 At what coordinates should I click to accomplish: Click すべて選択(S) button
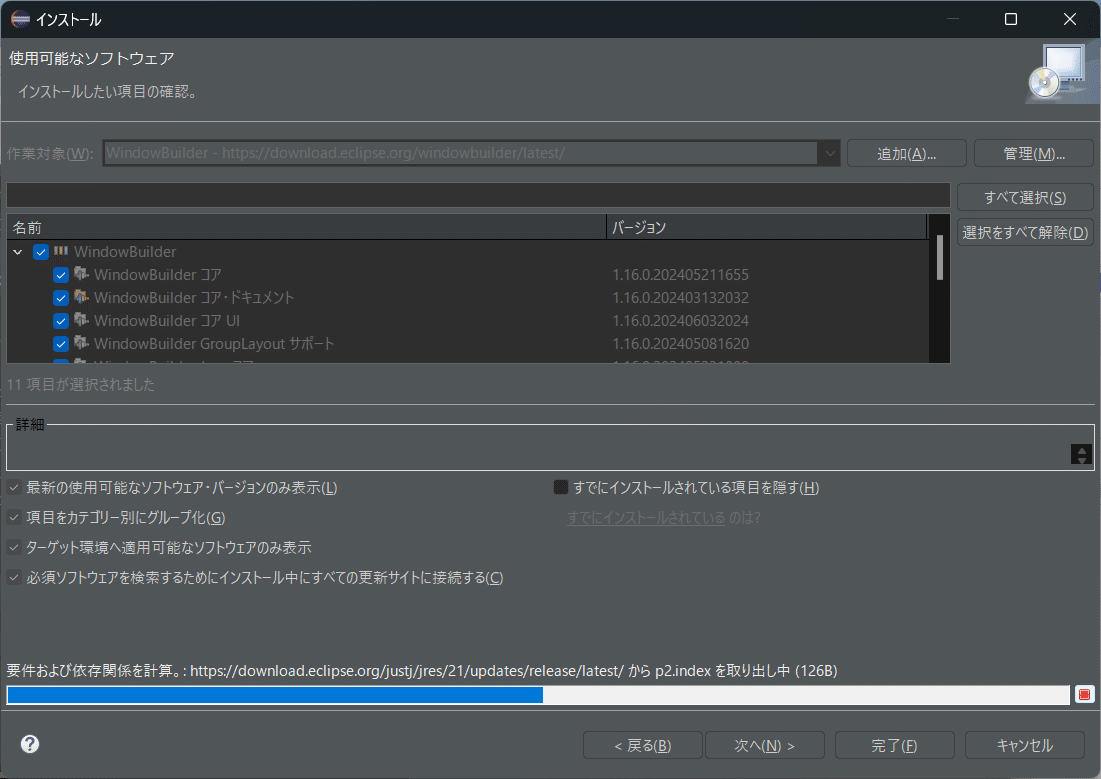[1025, 197]
